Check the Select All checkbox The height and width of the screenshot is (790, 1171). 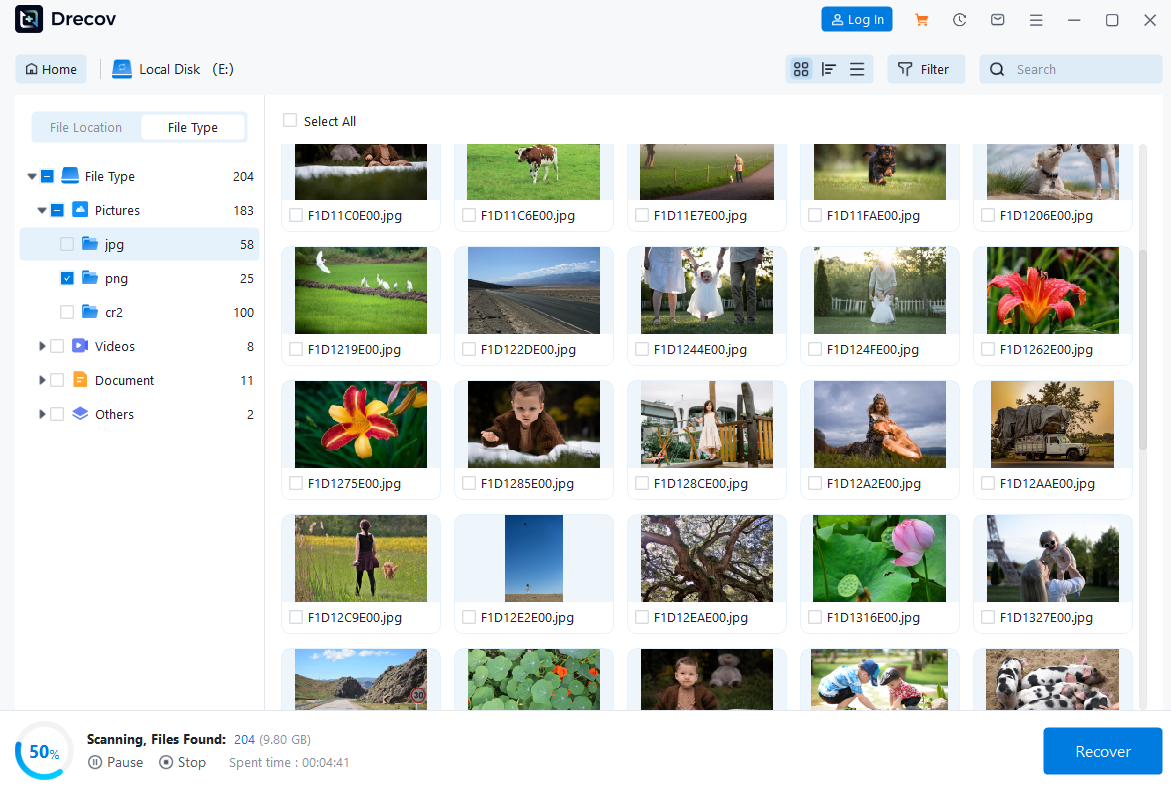(290, 121)
